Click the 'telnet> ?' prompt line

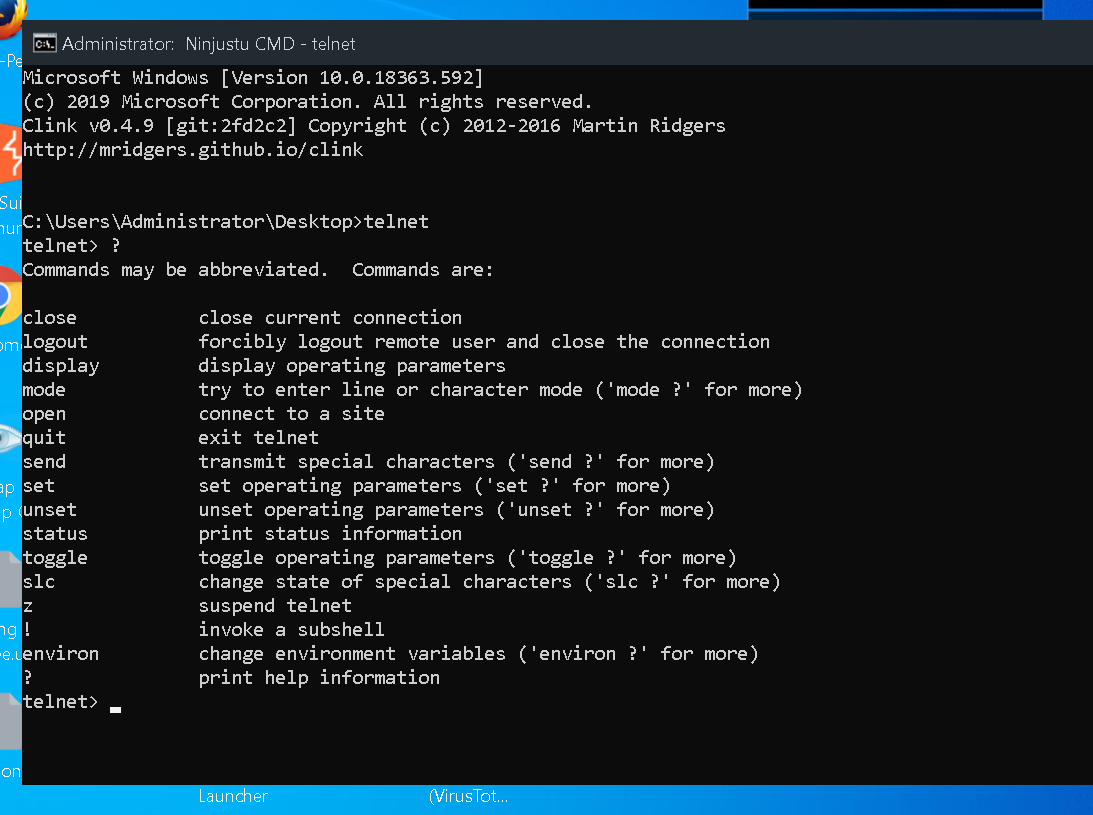[x=71, y=245]
